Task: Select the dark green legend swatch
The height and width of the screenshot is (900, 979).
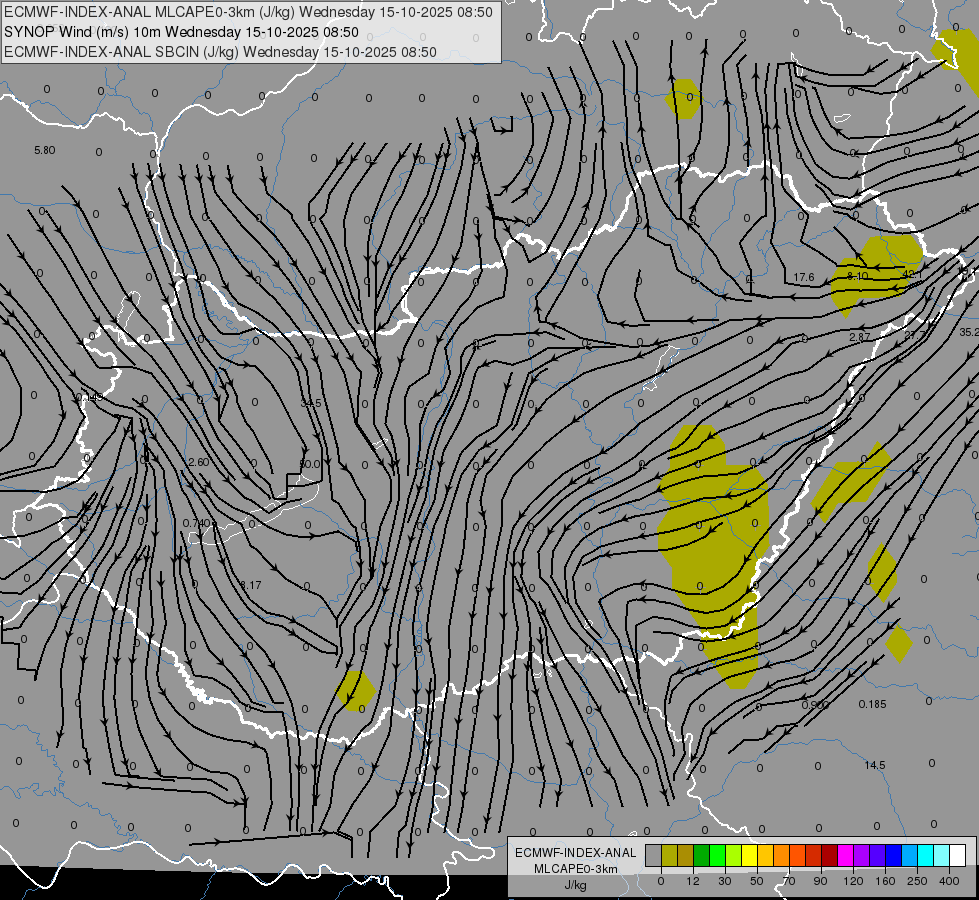Action: tap(701, 855)
